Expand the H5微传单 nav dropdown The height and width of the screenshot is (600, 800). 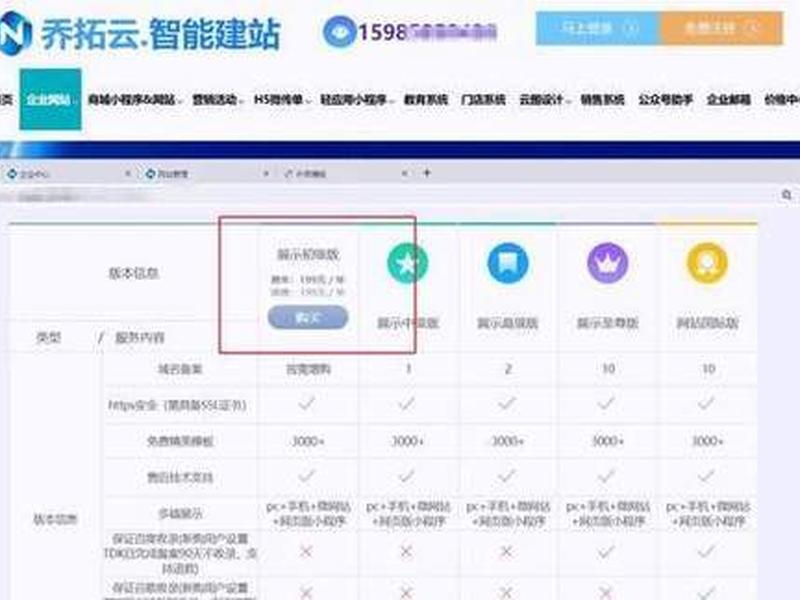[281, 99]
